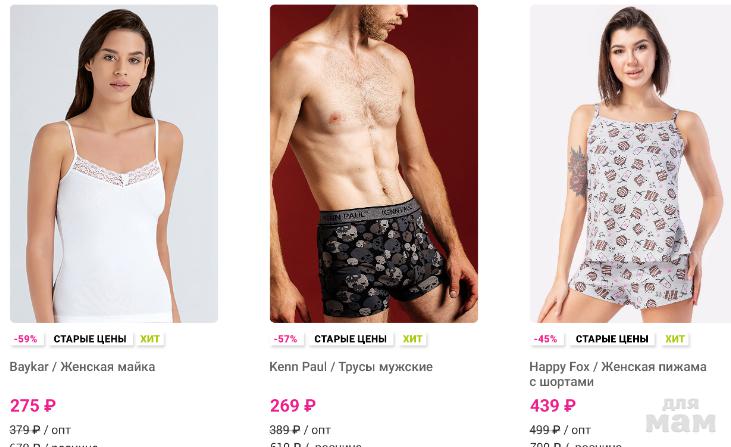Click ХИТ badge on Baykar product
Screen dimensions: 731x447
(x=150, y=339)
